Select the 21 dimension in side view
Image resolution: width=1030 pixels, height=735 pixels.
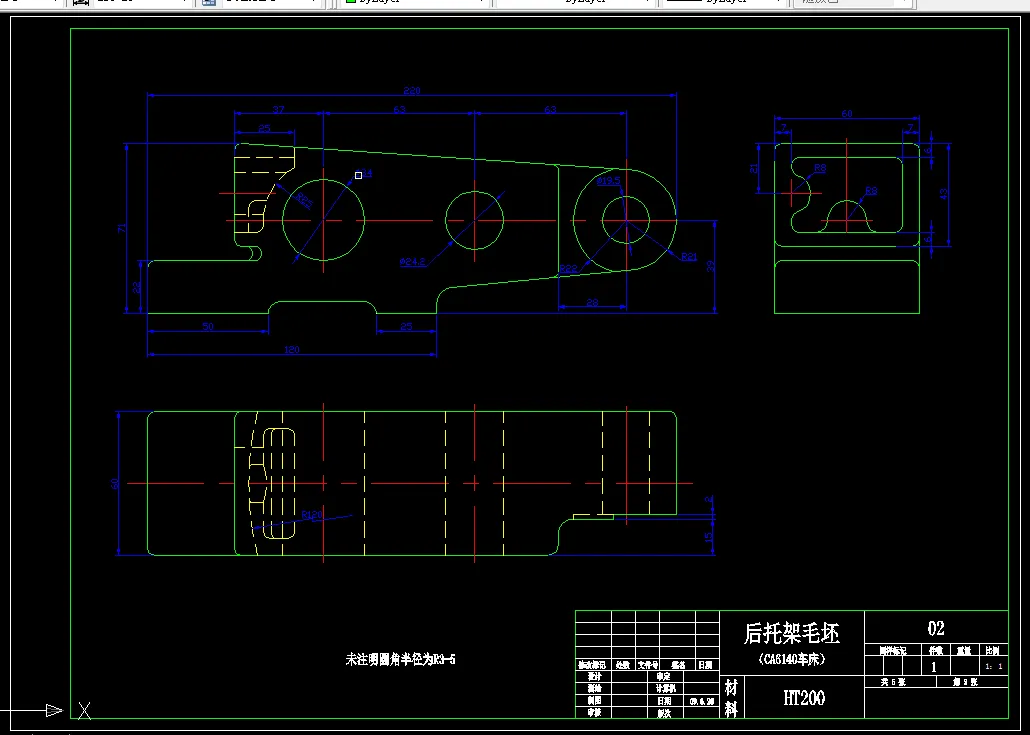pos(753,168)
